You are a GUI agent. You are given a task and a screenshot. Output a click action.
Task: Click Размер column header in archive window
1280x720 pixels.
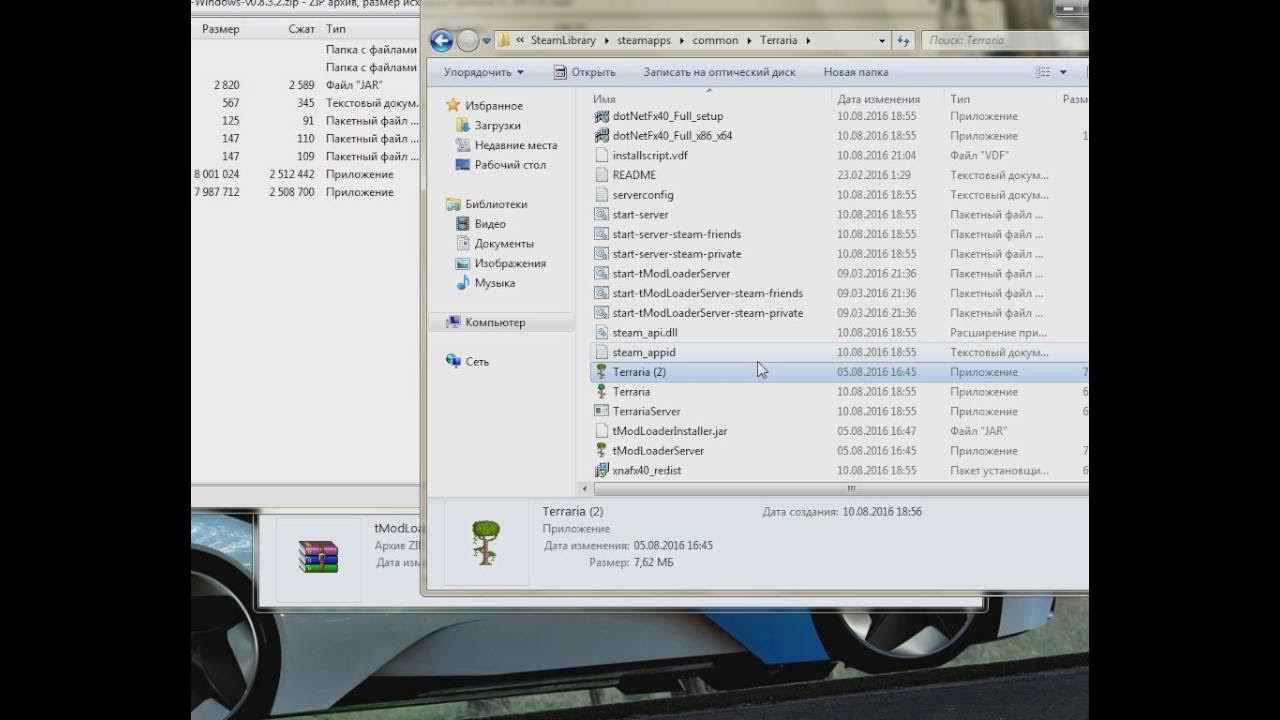click(220, 29)
